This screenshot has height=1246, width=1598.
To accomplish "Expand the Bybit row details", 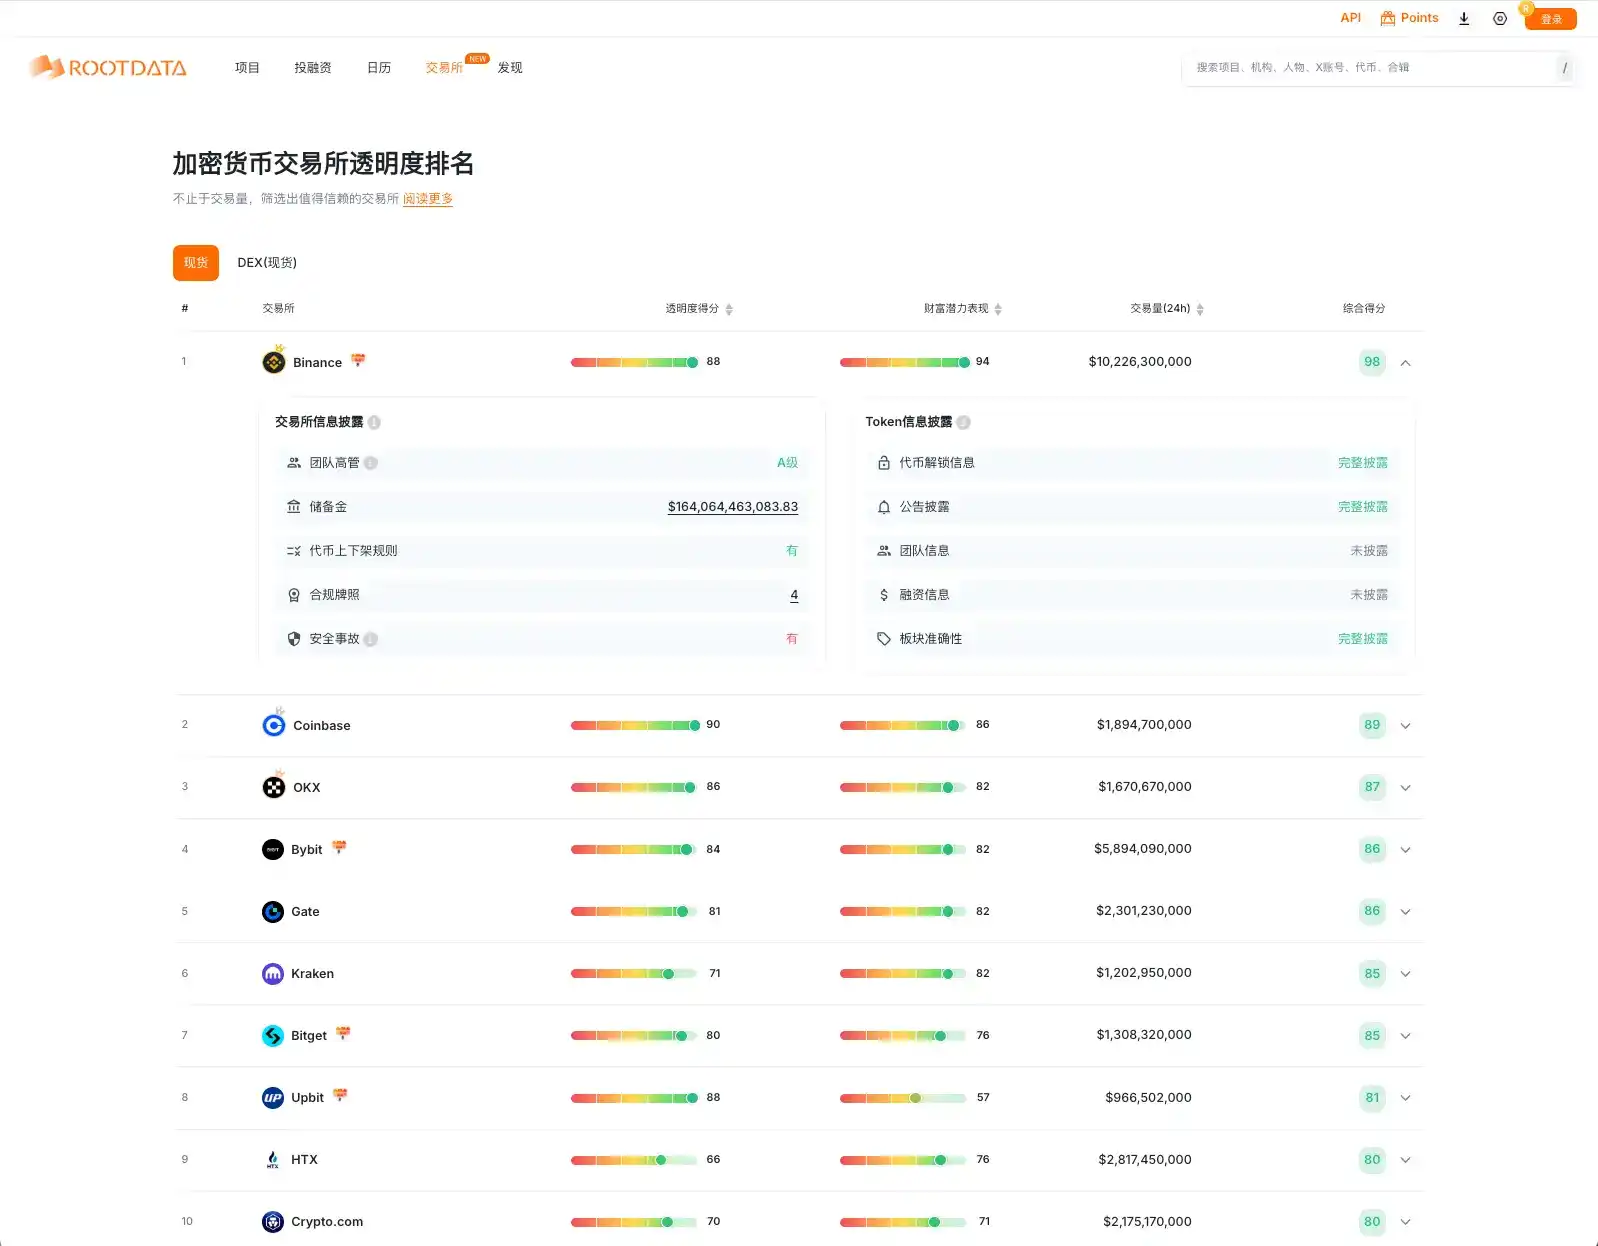I will pyautogui.click(x=1405, y=850).
